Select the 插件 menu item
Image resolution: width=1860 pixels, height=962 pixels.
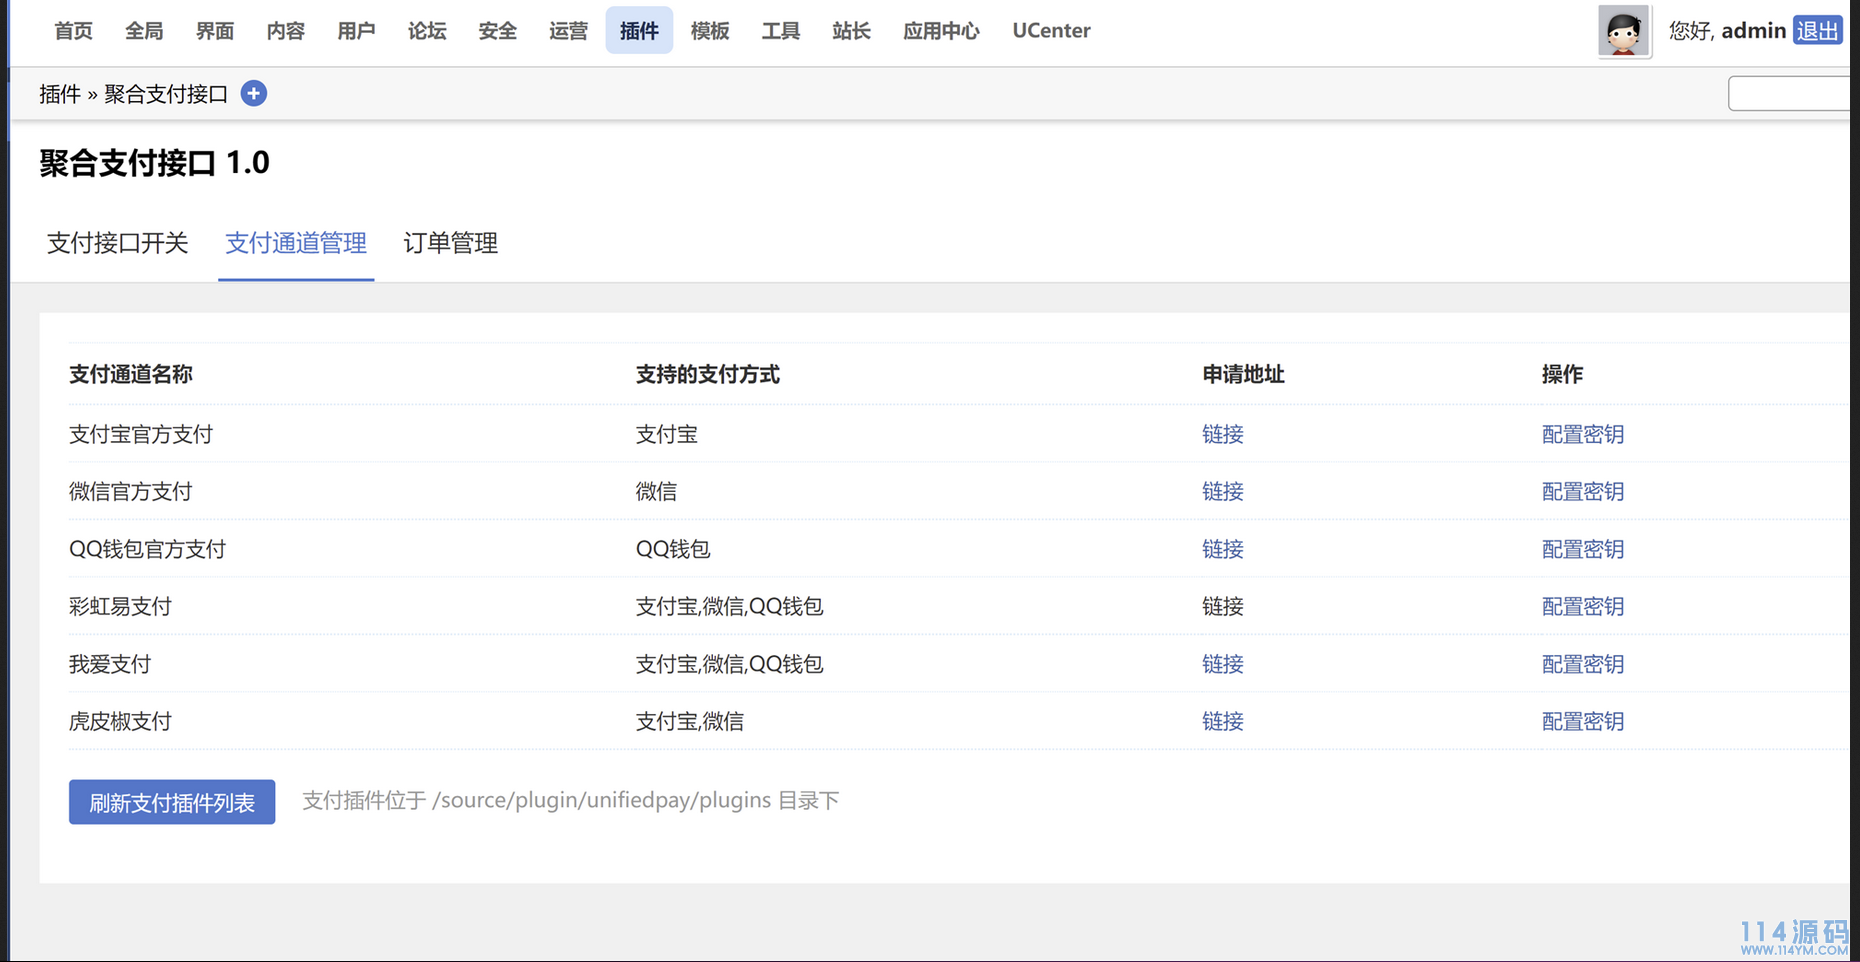pyautogui.click(x=639, y=31)
